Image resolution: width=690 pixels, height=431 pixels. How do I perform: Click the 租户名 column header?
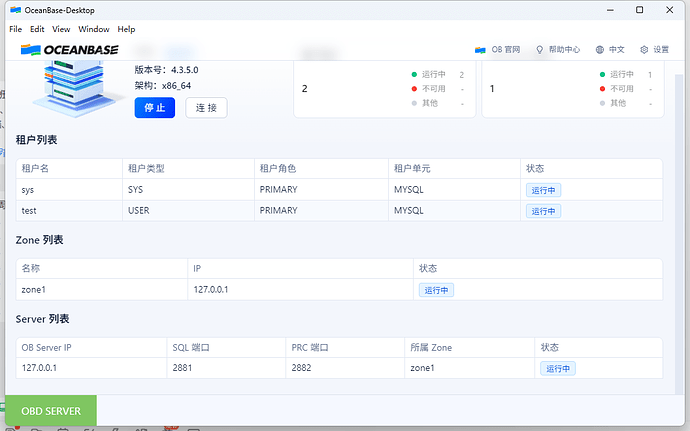click(69, 169)
